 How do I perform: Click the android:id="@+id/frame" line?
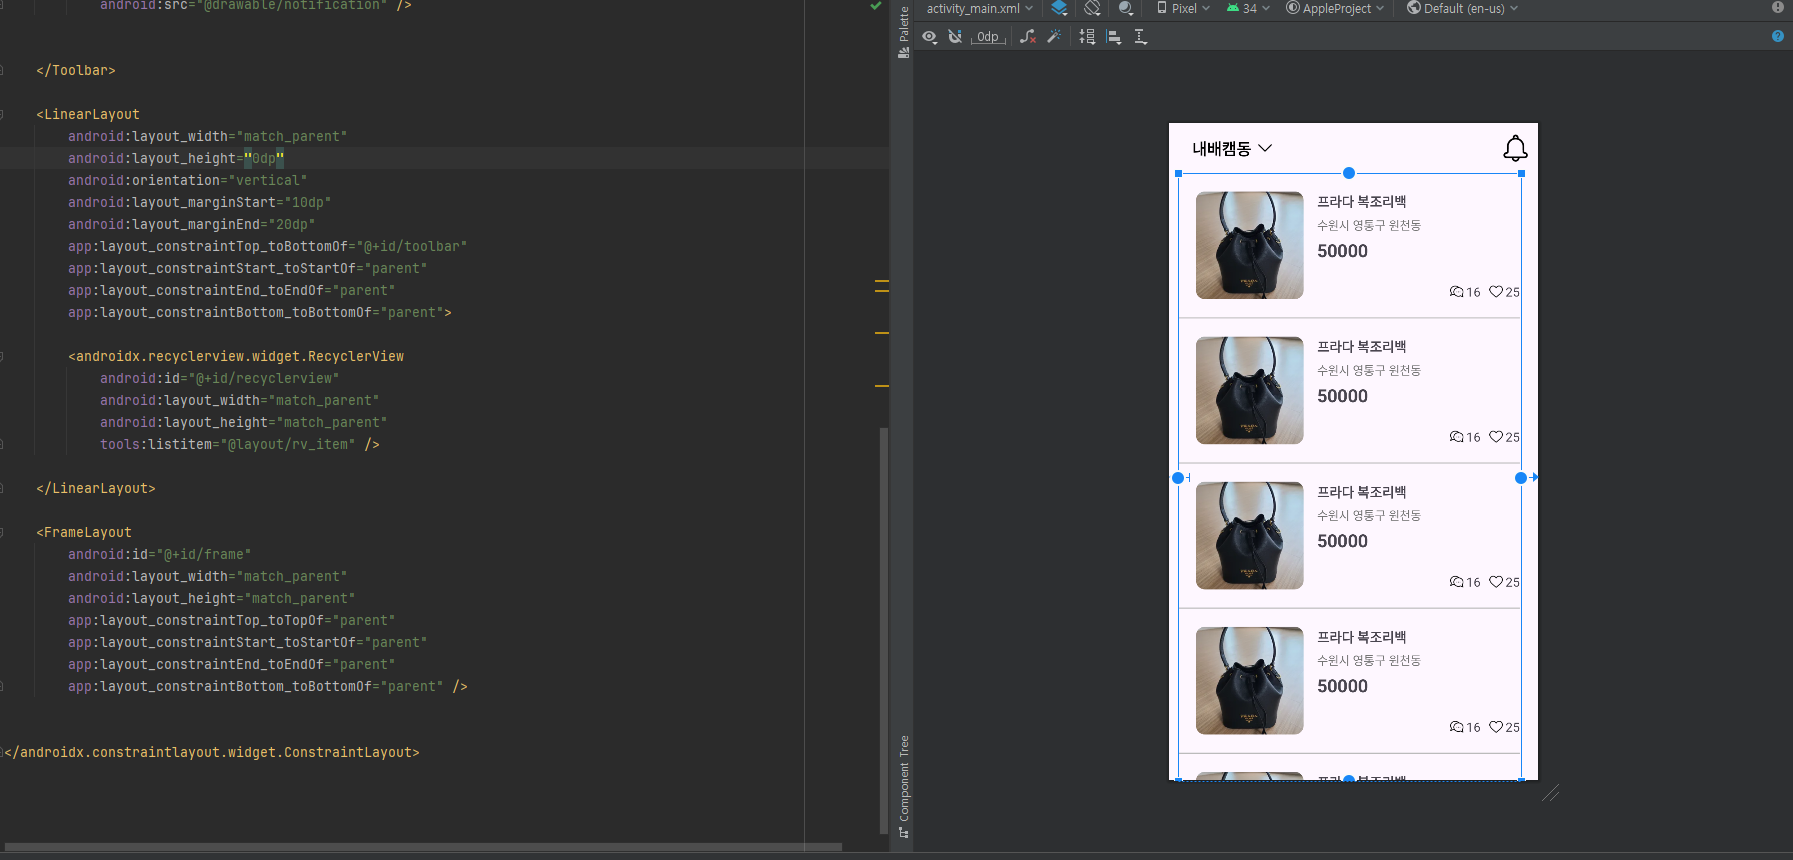160,554
